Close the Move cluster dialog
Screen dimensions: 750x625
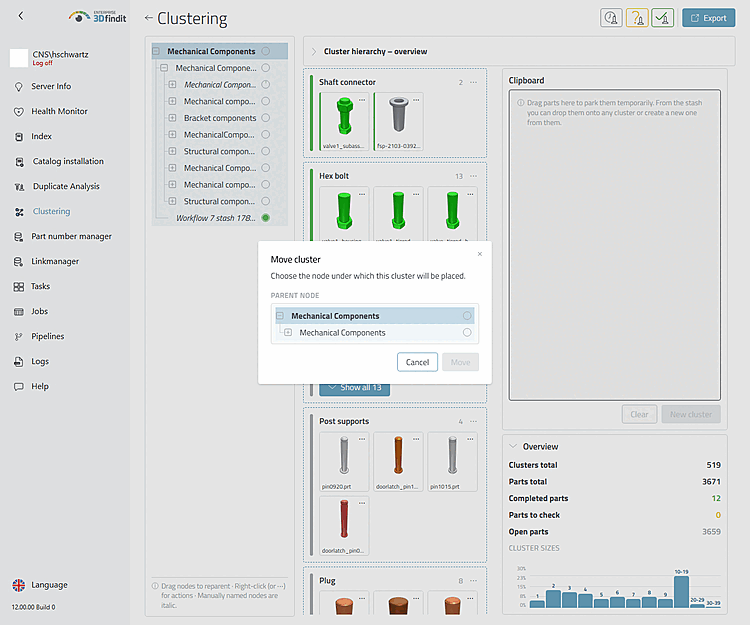[x=480, y=254]
